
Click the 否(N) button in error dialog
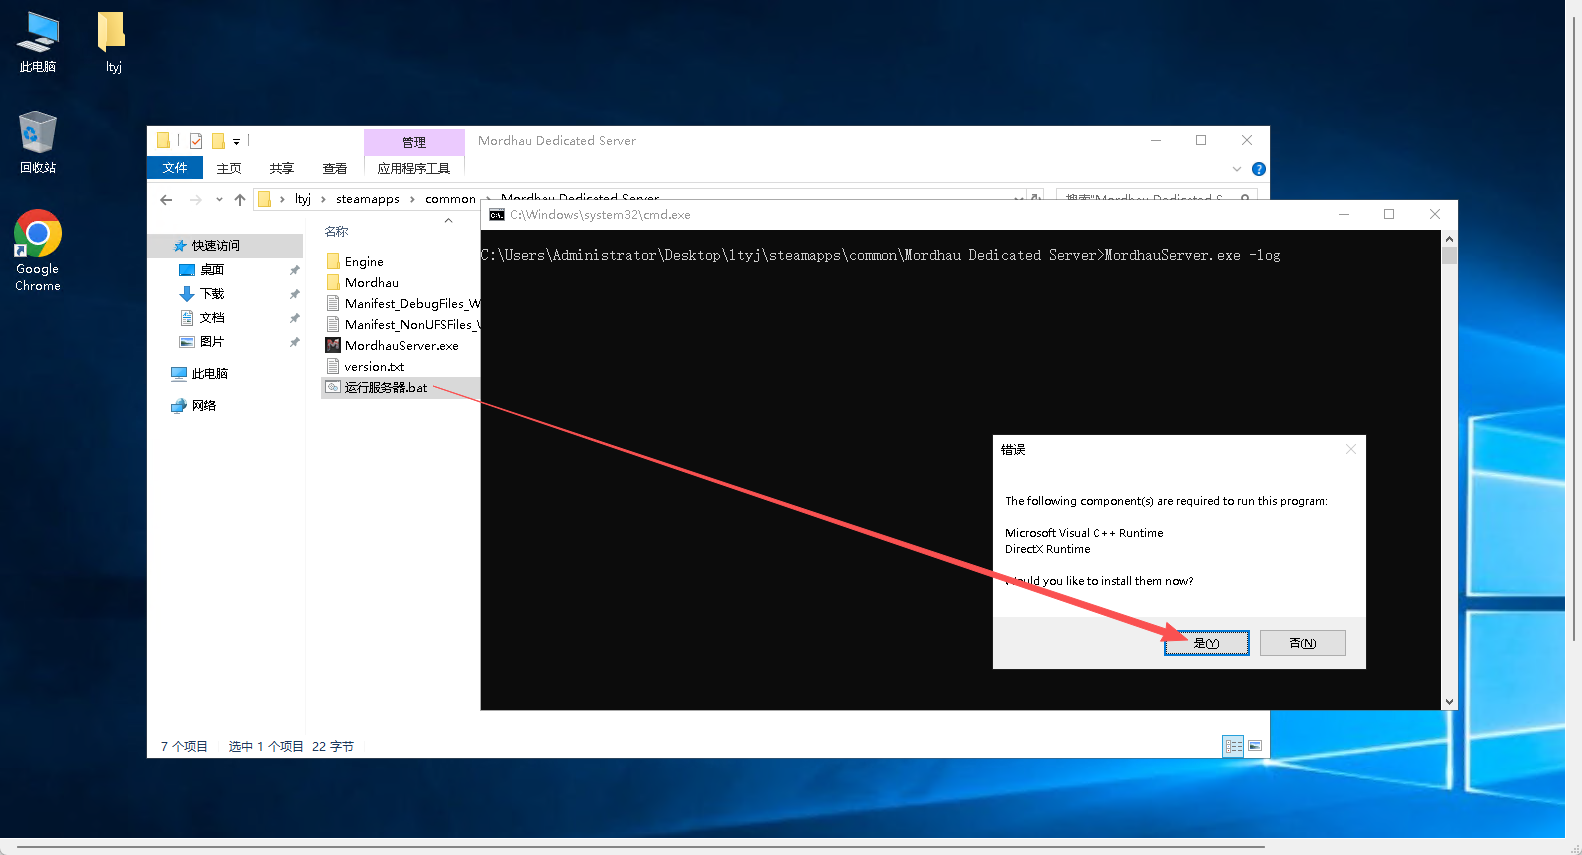coord(1302,643)
